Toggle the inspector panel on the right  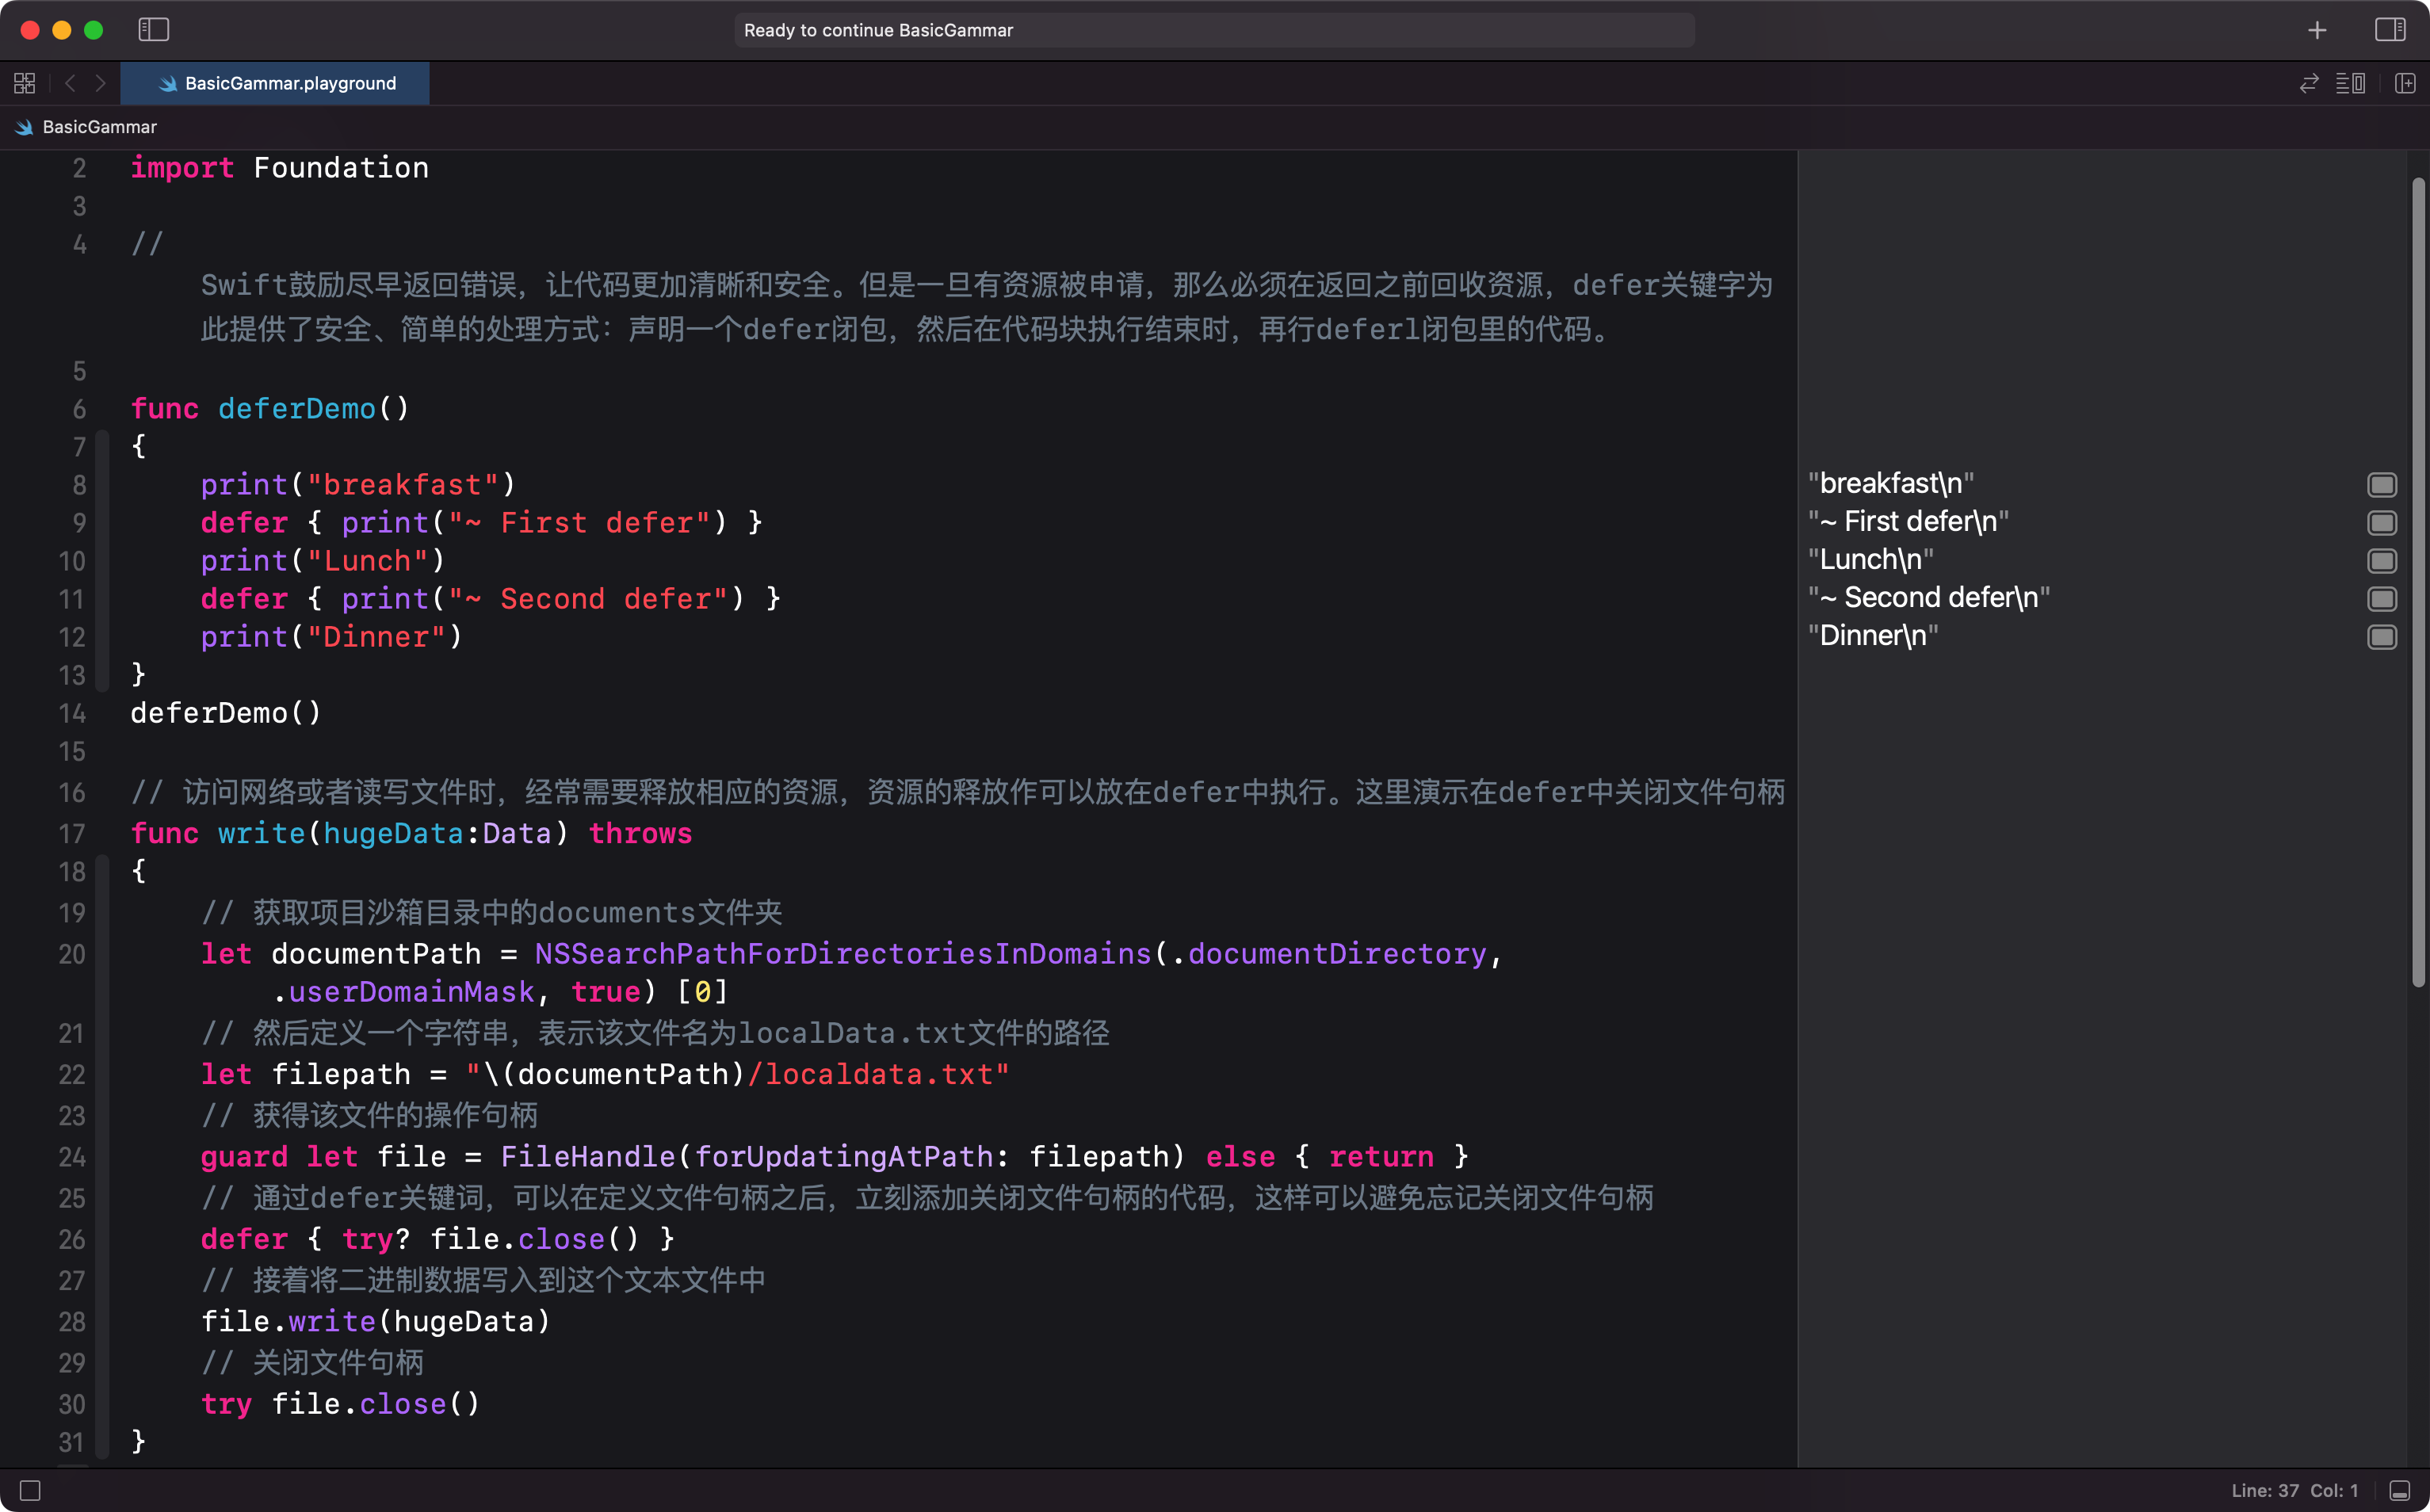[x=2390, y=30]
